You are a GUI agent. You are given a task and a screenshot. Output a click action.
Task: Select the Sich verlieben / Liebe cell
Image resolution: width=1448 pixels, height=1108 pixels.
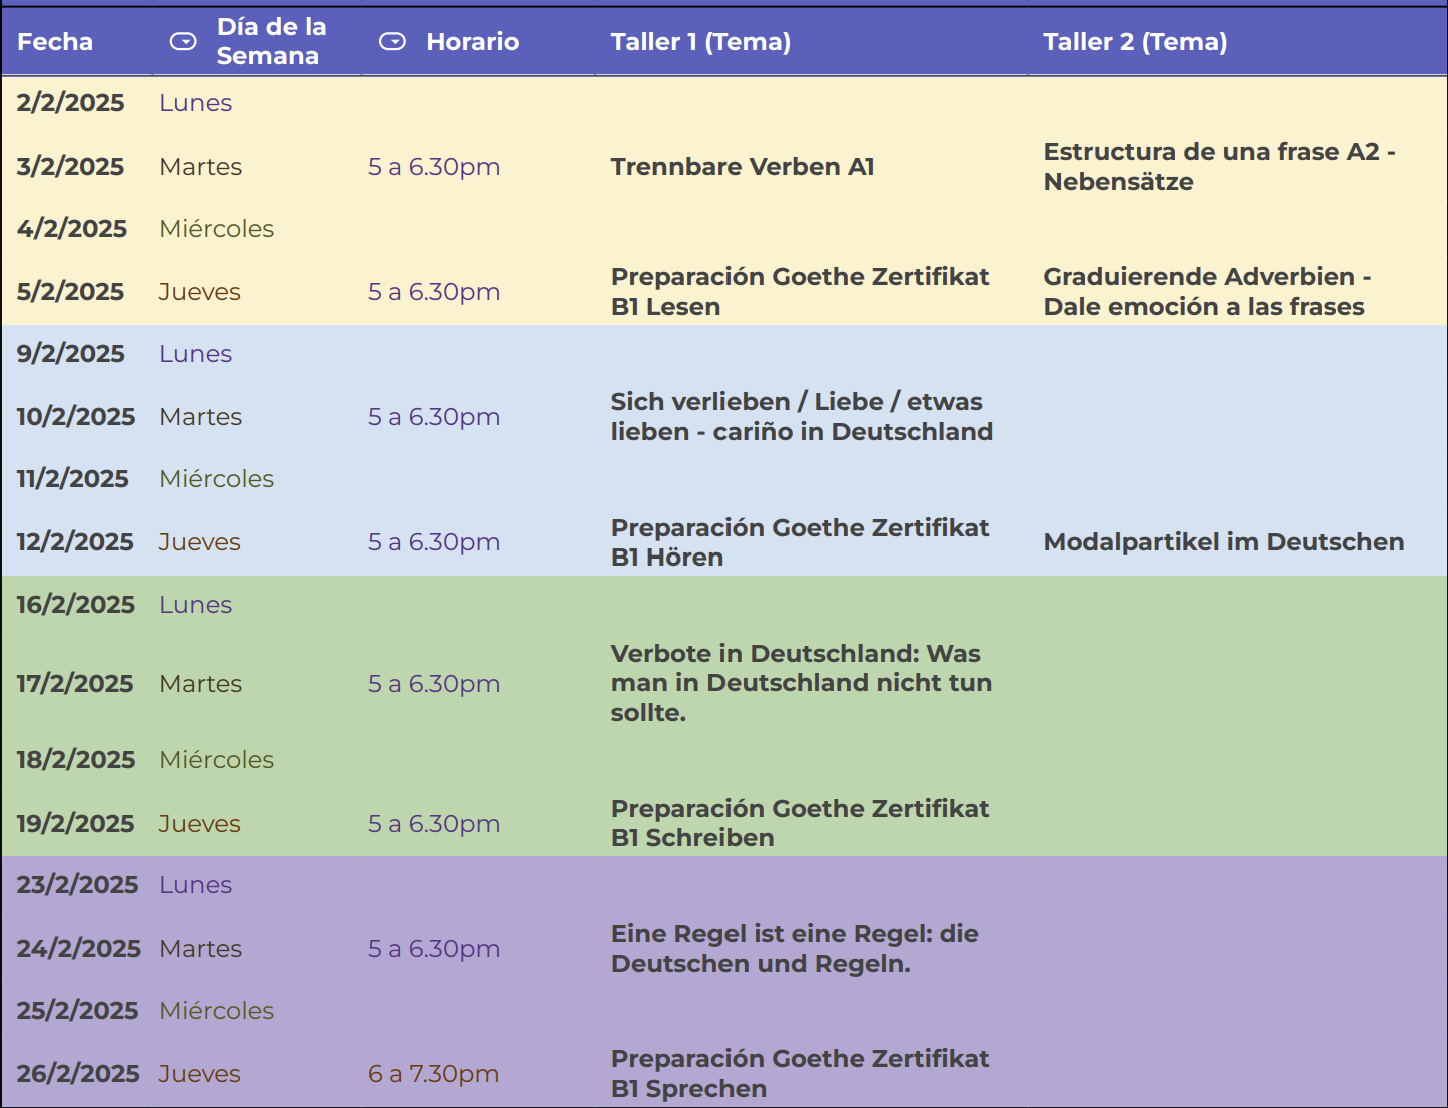coord(801,417)
